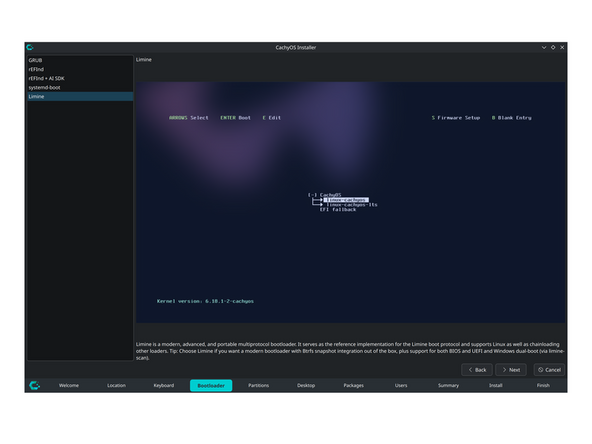Image resolution: width=592 pixels, height=444 pixels.
Task: Click CachyOS logo in title bar
Action: (x=30, y=47)
